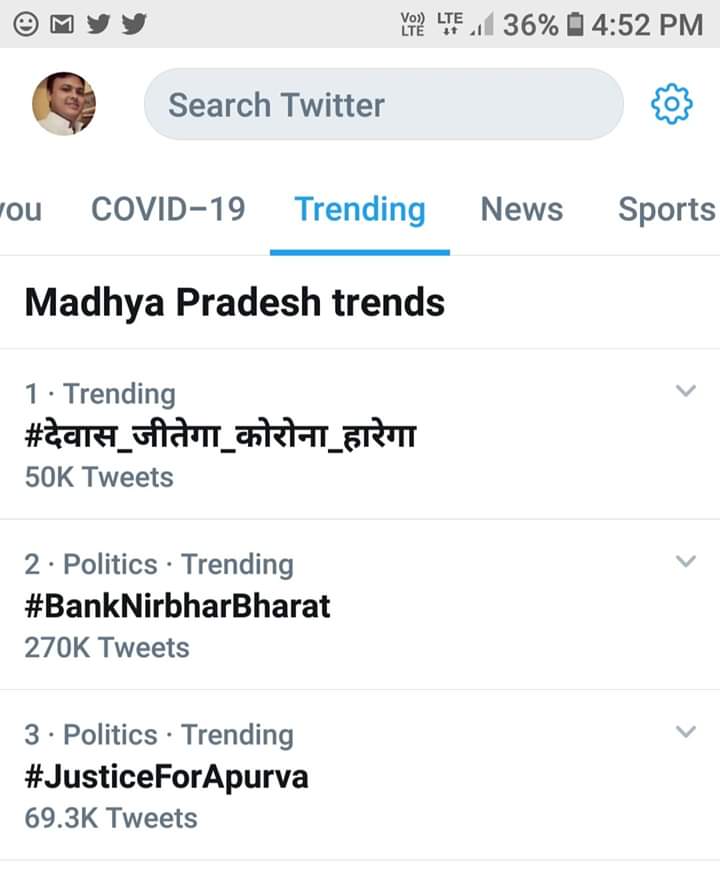The width and height of the screenshot is (720, 874).
Task: Expand options chevron for first trending topic
Action: [x=685, y=391]
